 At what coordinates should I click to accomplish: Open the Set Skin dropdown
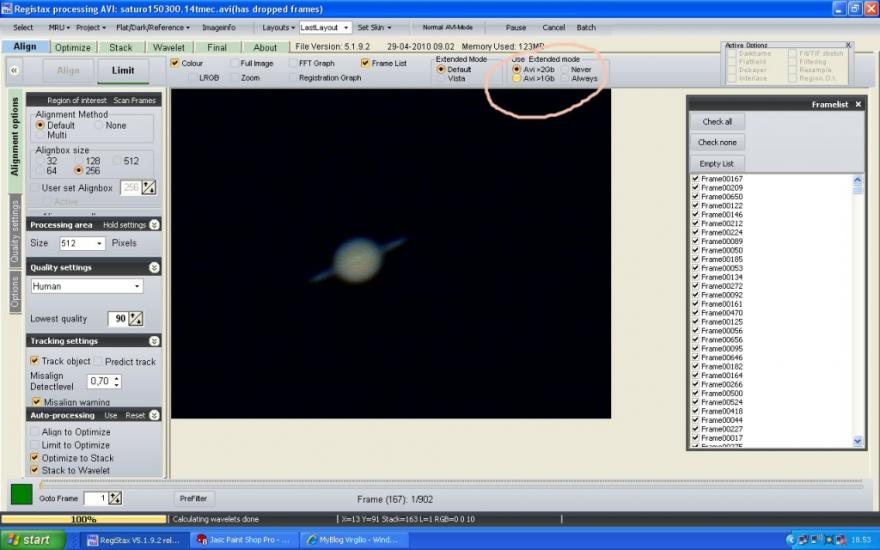point(374,28)
